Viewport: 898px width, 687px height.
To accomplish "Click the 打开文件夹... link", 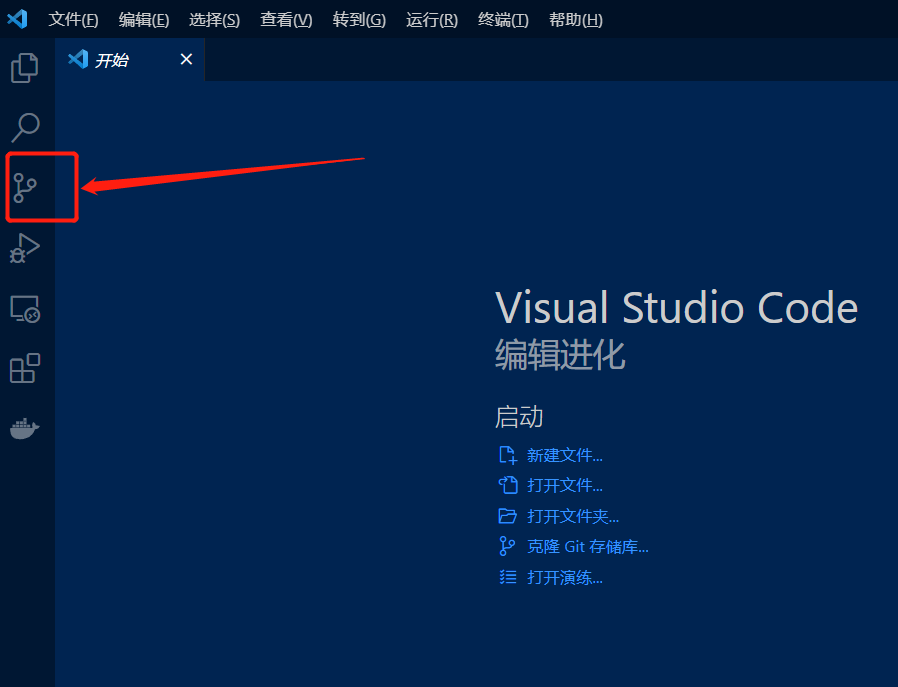I will coord(573,516).
